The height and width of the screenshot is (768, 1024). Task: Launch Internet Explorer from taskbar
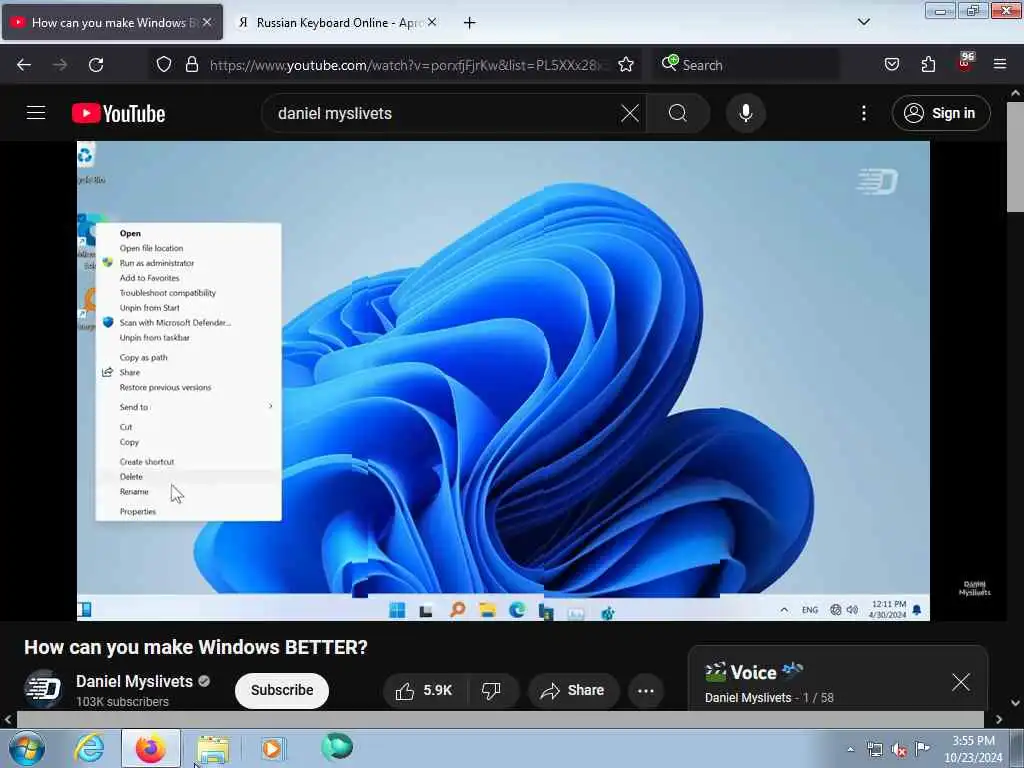[89, 748]
